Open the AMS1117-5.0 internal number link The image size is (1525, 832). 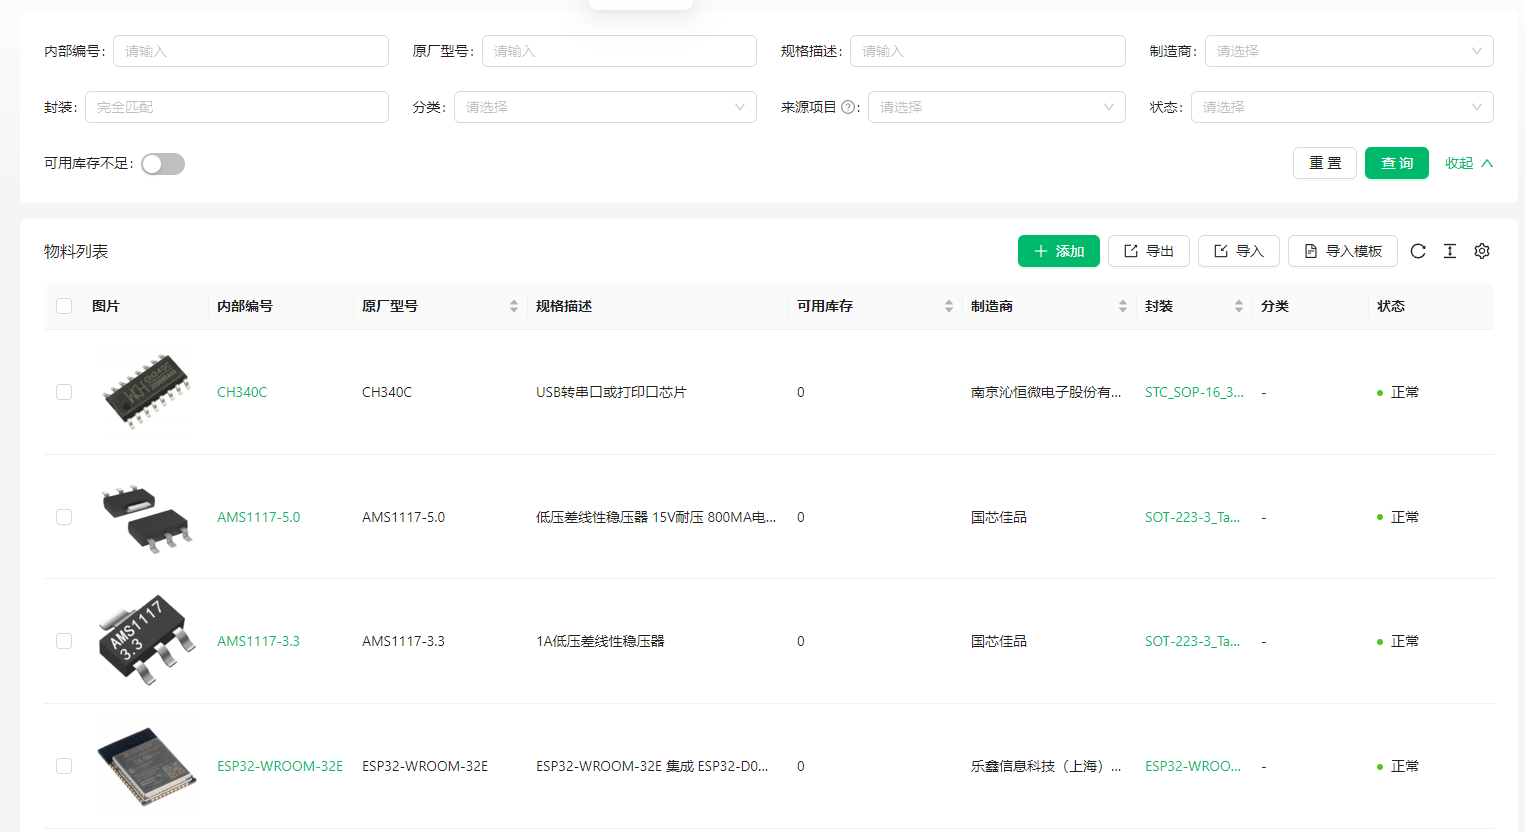[x=258, y=517]
